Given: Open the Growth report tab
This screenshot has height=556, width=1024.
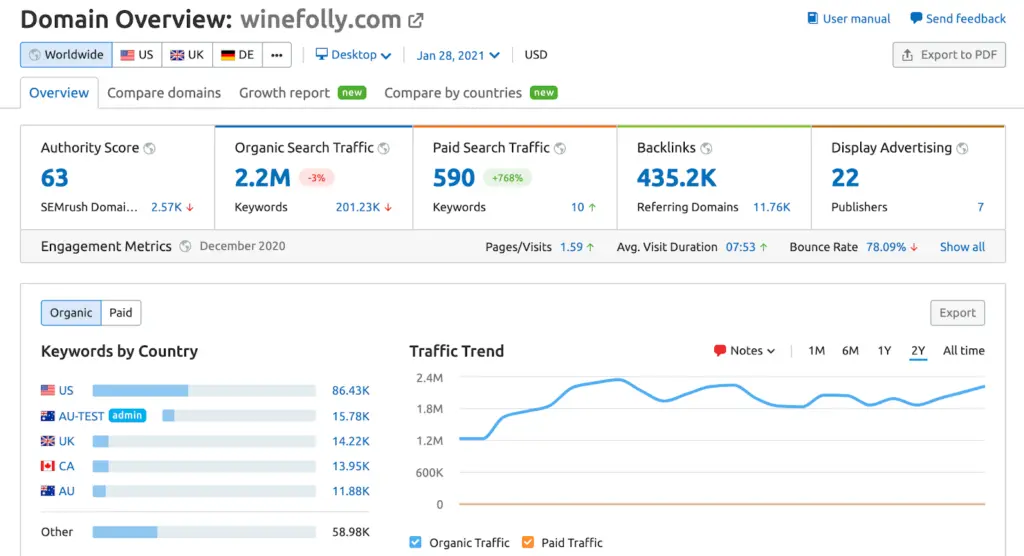Looking at the screenshot, I should [284, 93].
